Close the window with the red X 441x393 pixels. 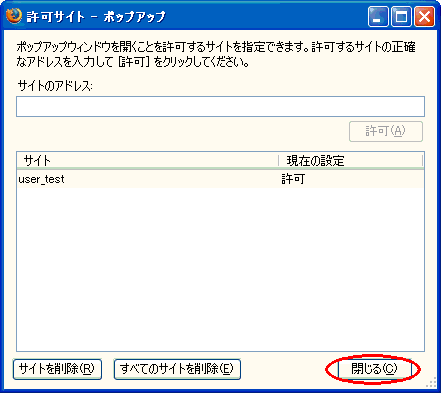424,16
